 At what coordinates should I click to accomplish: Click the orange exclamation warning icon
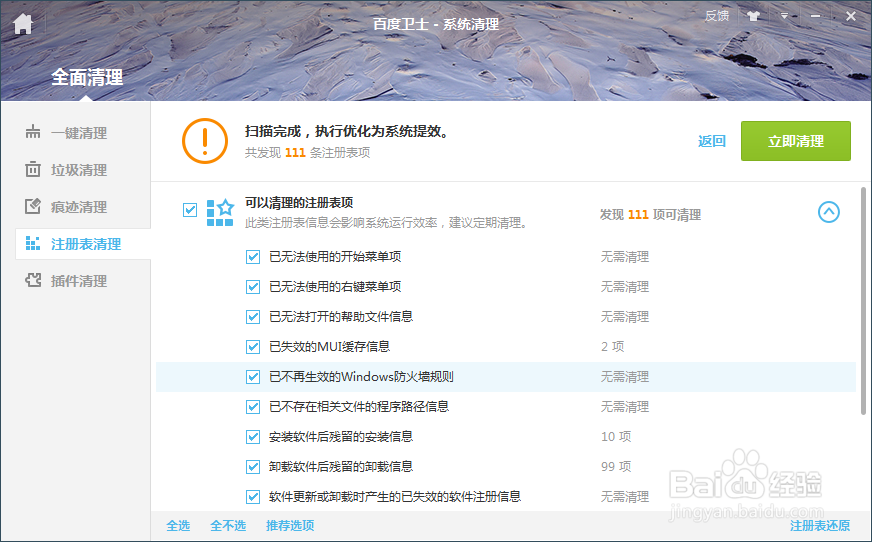pyautogui.click(x=205, y=141)
